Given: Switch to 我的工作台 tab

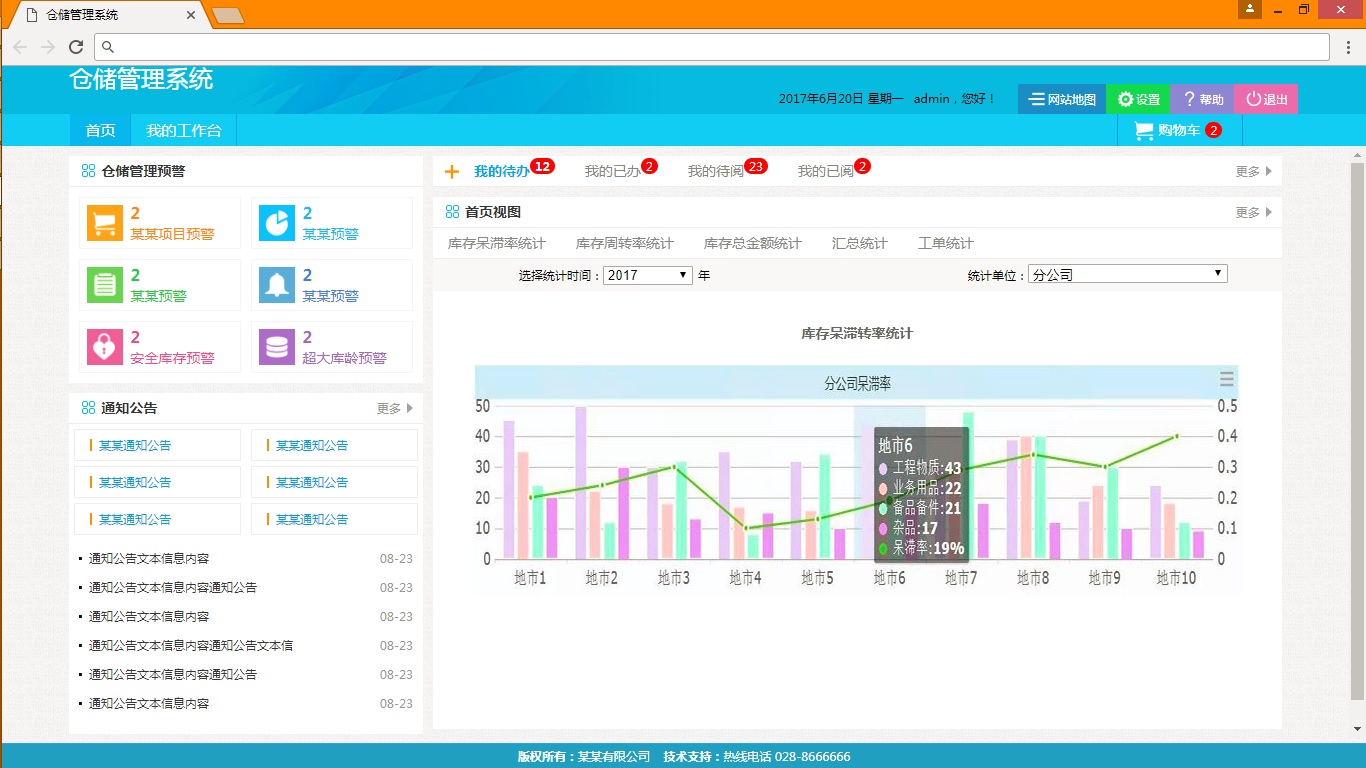Looking at the screenshot, I should [x=184, y=131].
